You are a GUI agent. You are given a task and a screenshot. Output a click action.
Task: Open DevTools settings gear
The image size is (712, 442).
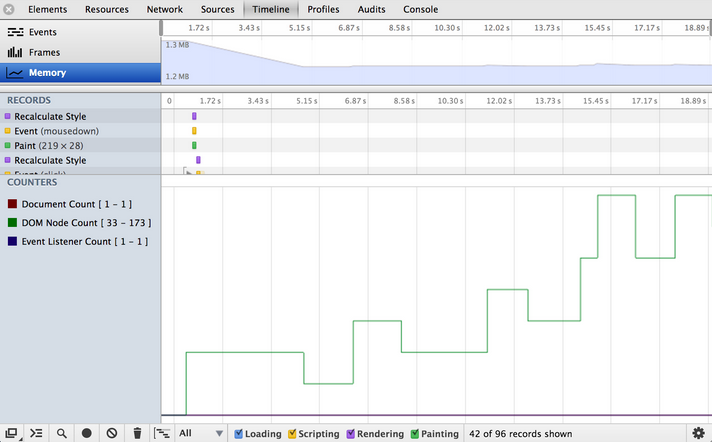(698, 433)
